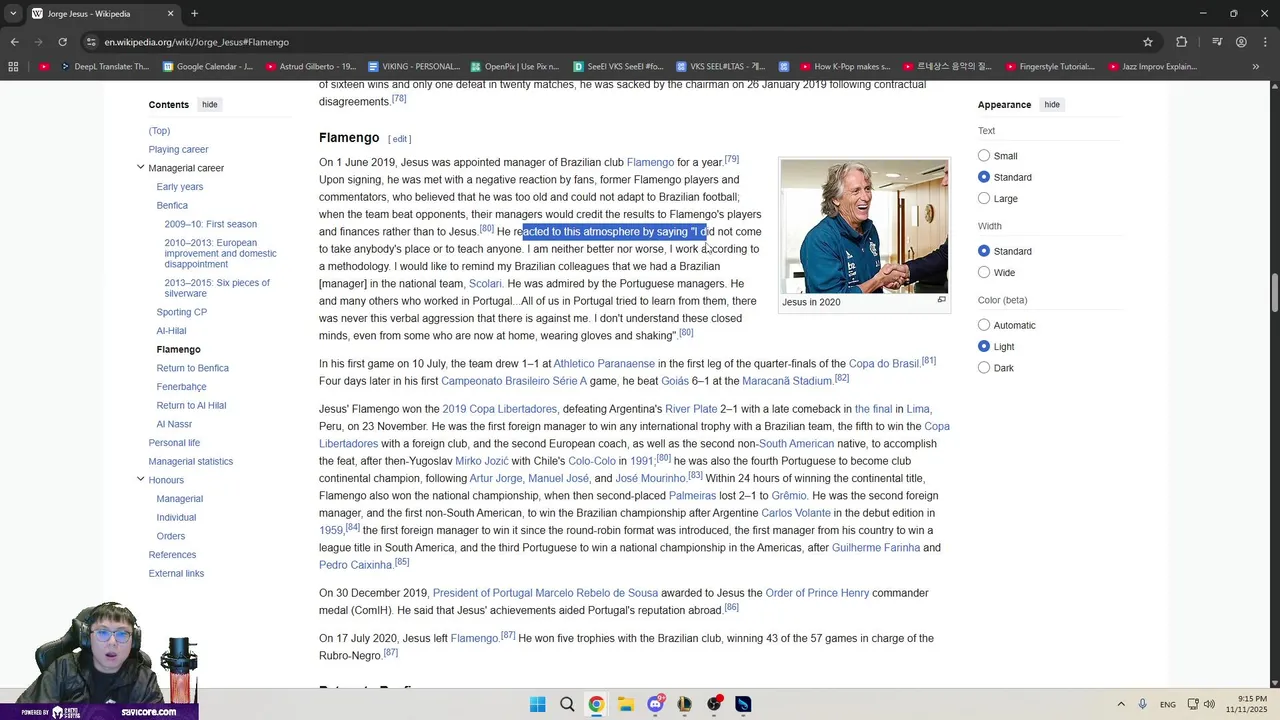
Task: Select Automatic color mode
Action: pos(984,325)
